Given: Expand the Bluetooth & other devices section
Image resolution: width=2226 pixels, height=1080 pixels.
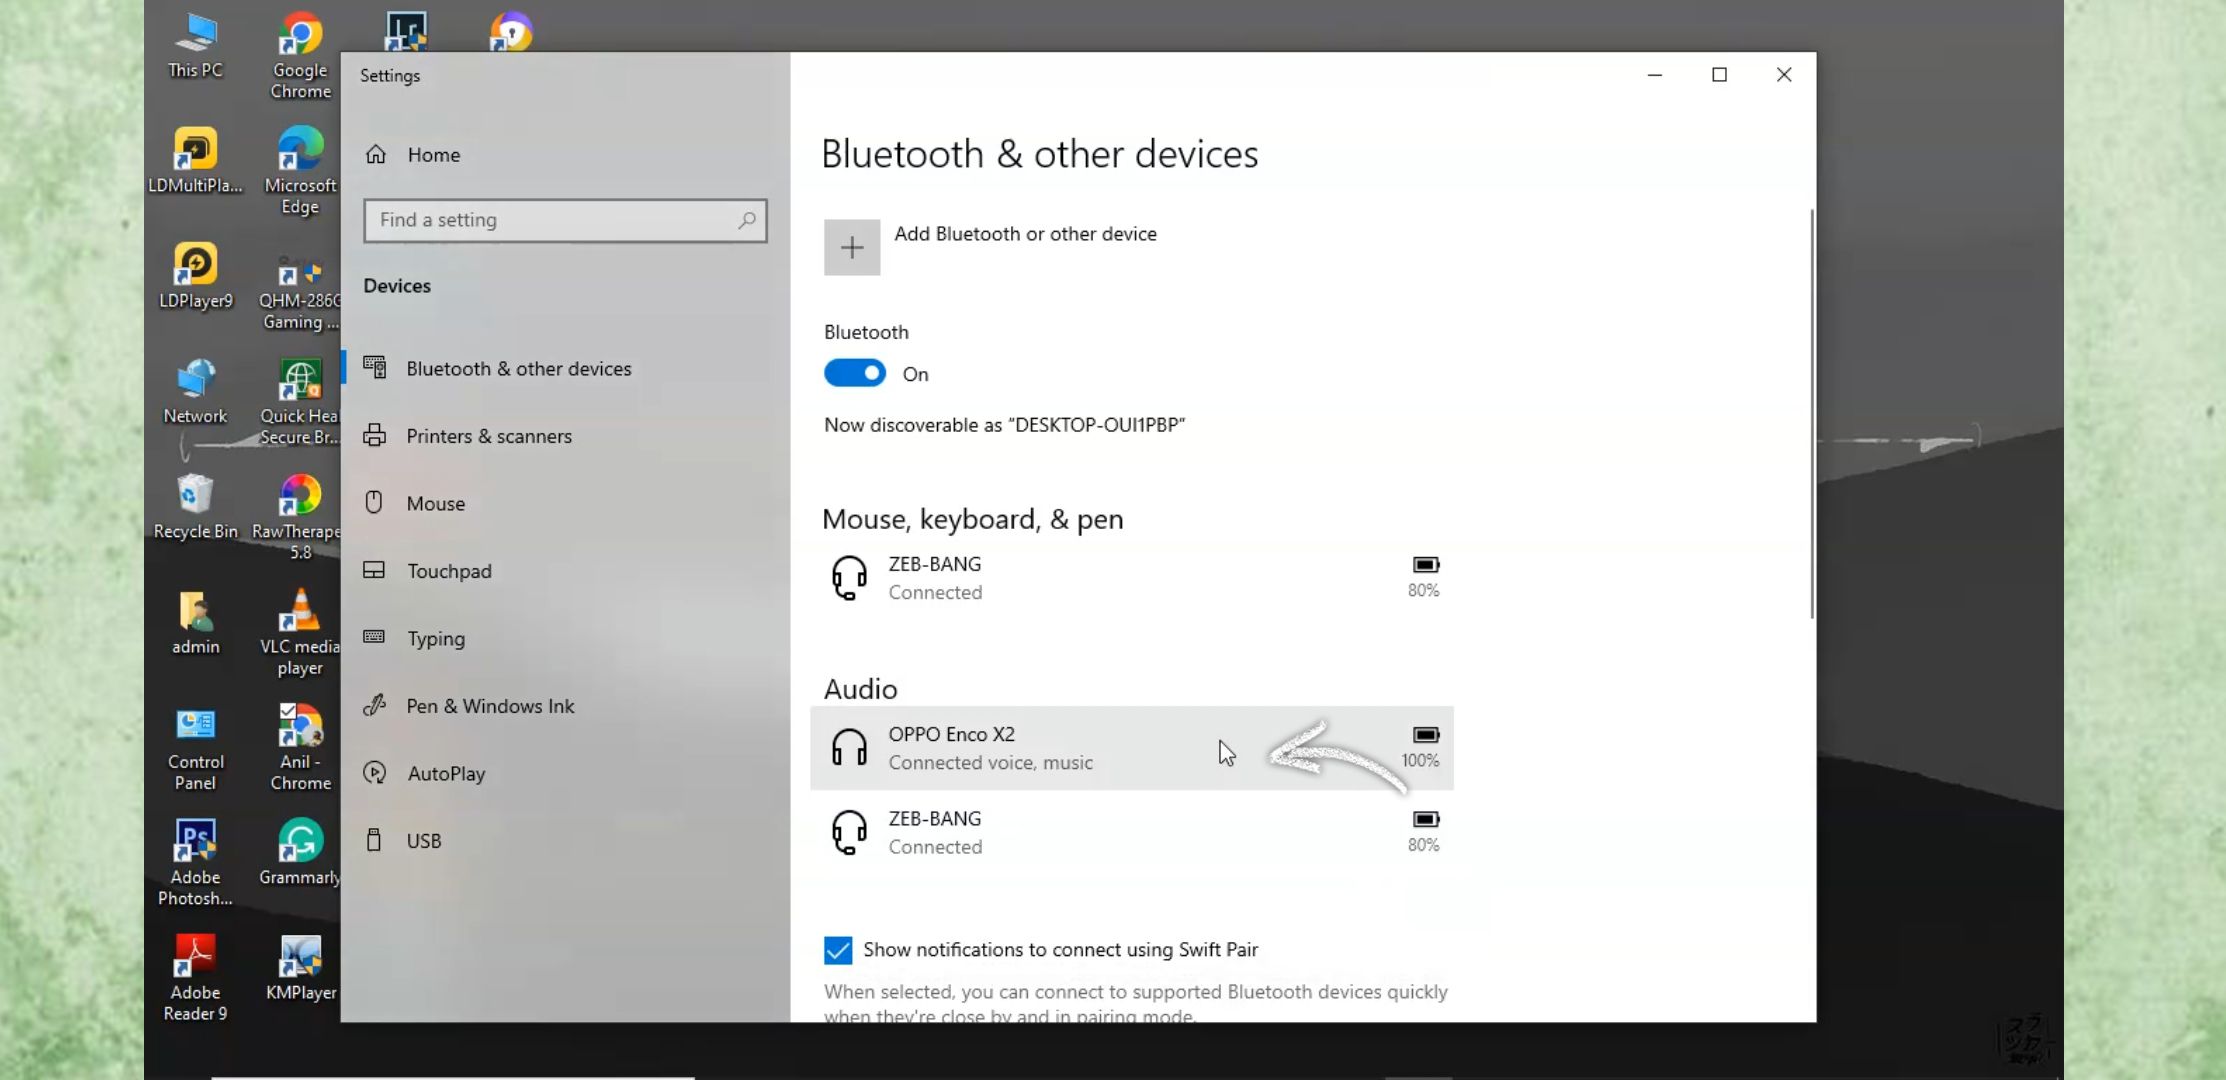Looking at the screenshot, I should [x=518, y=368].
